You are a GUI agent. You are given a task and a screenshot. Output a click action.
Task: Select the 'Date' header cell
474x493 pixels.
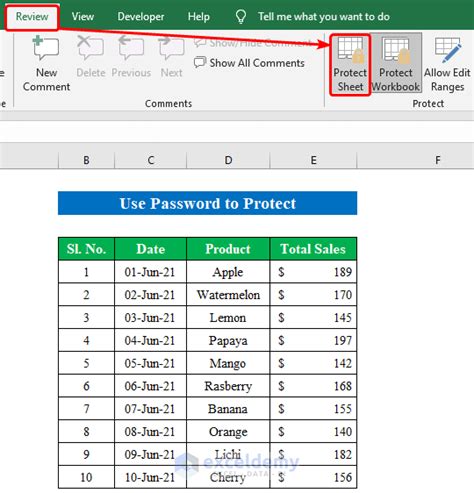point(151,249)
